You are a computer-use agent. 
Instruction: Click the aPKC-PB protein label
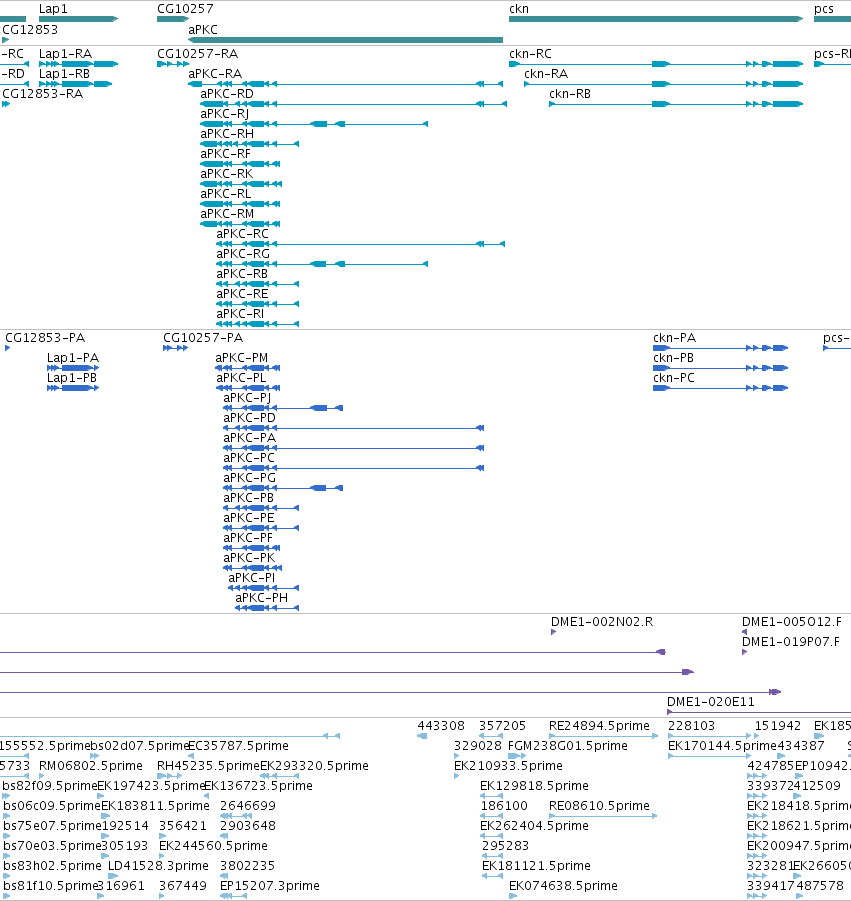248,497
